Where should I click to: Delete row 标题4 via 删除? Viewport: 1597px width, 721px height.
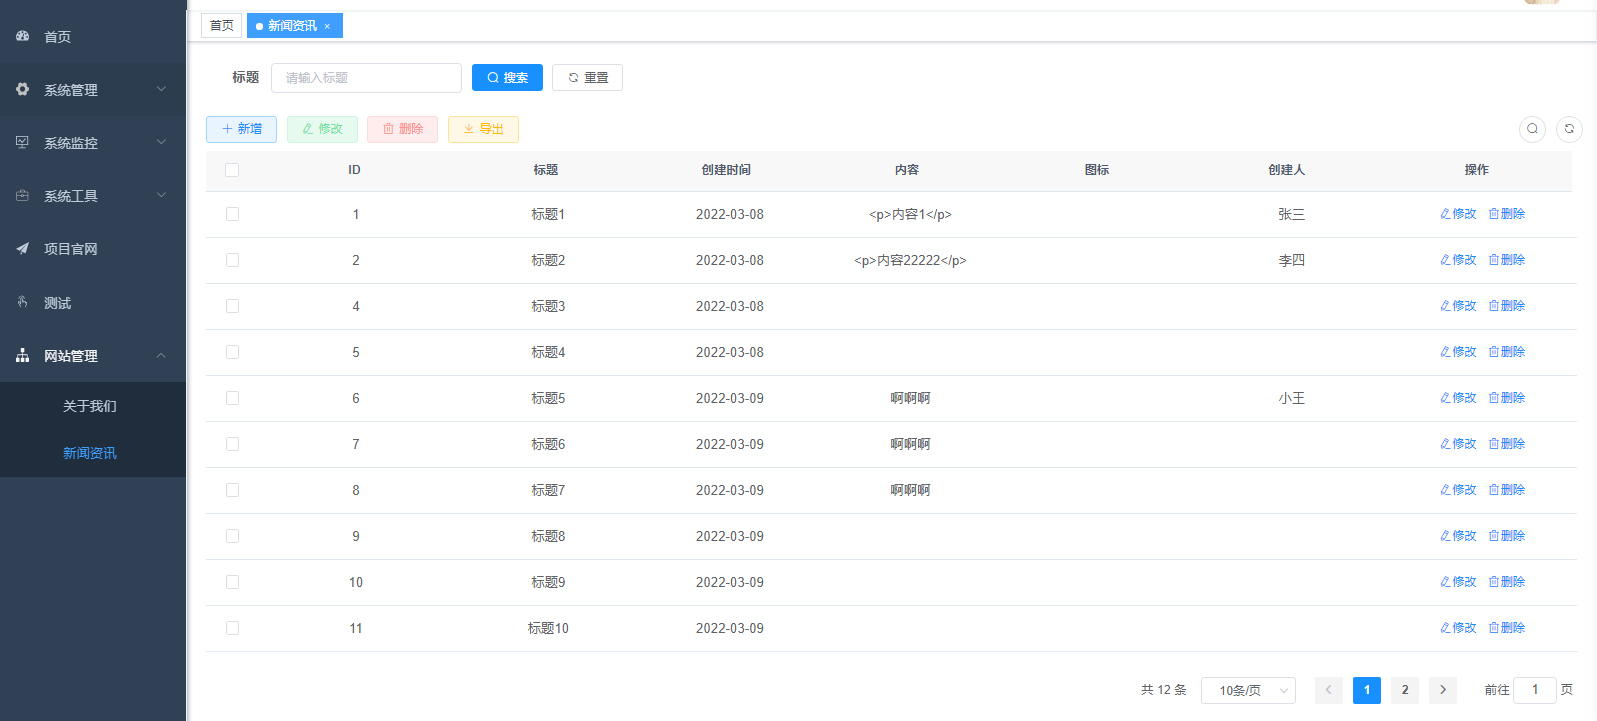(x=1507, y=352)
